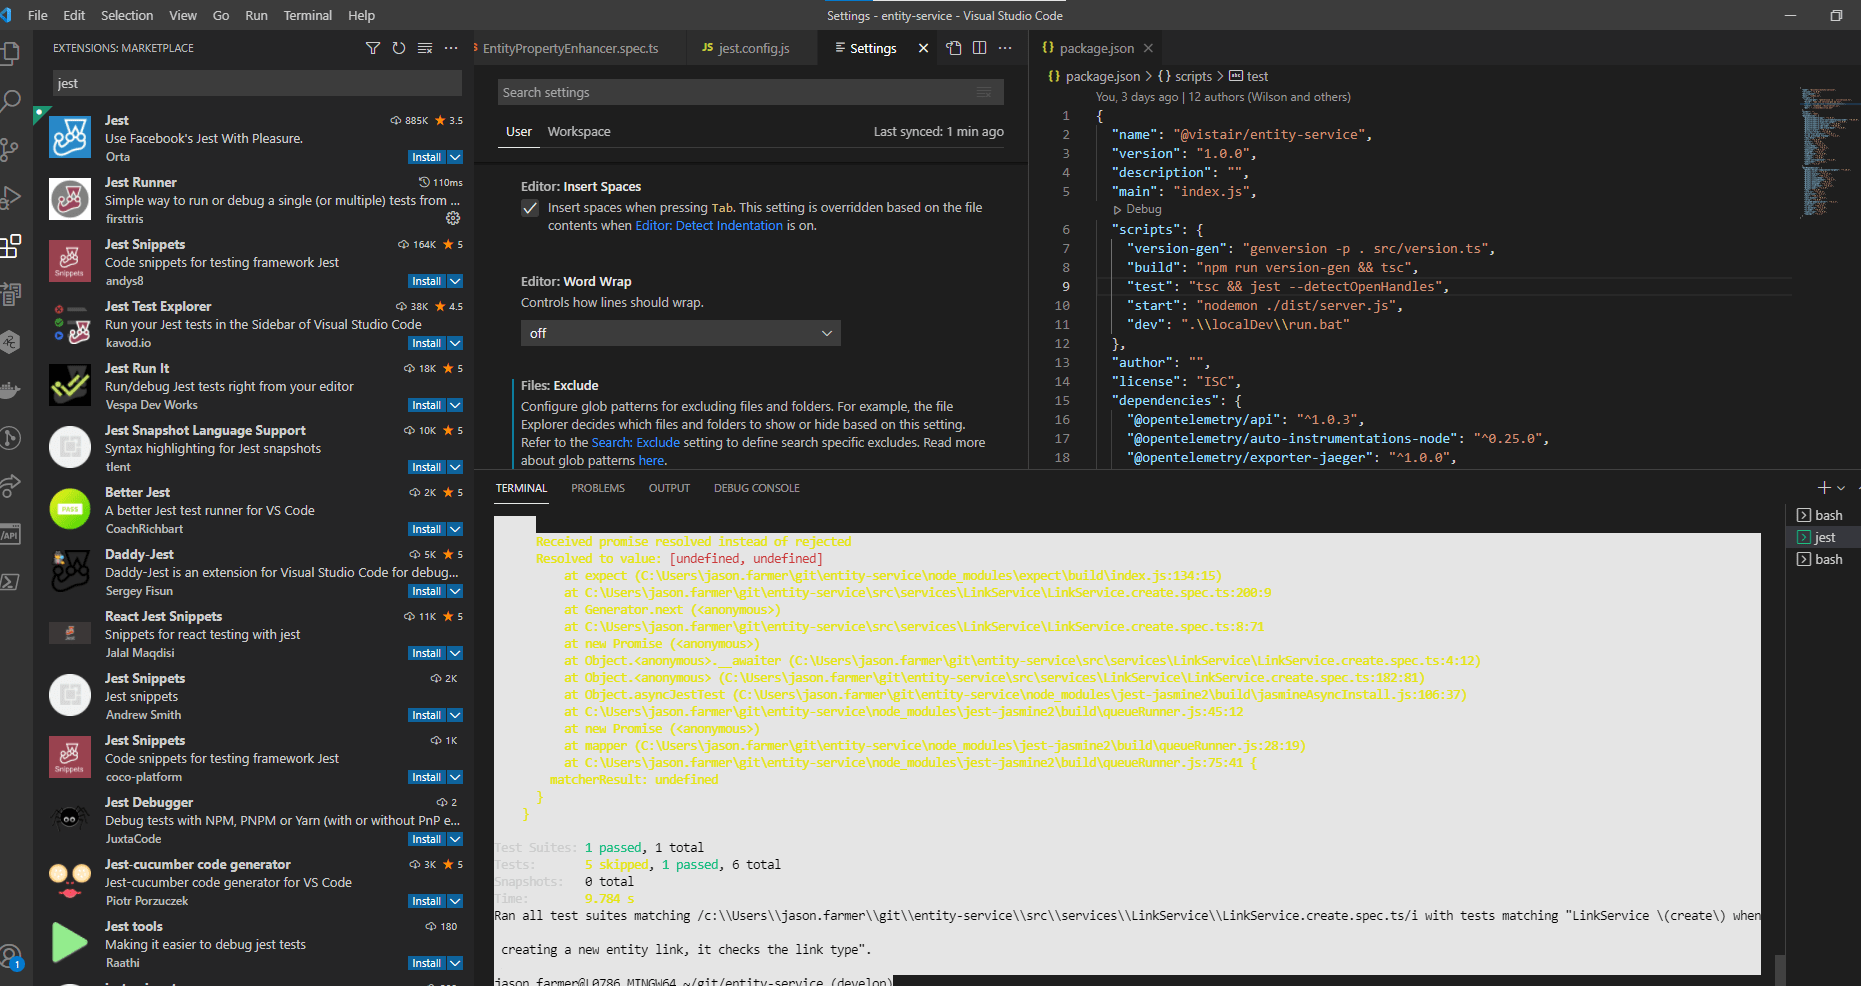The image size is (1861, 986).
Task: Click the Jest Runner extension logo
Action: pos(70,199)
